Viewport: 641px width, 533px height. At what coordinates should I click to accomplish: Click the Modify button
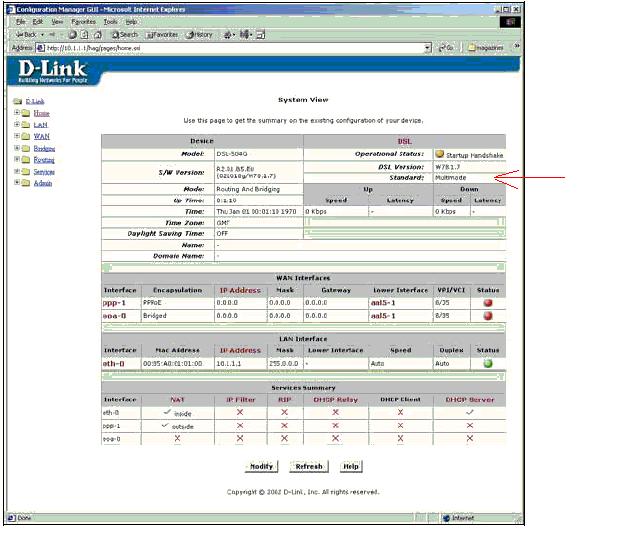[261, 466]
